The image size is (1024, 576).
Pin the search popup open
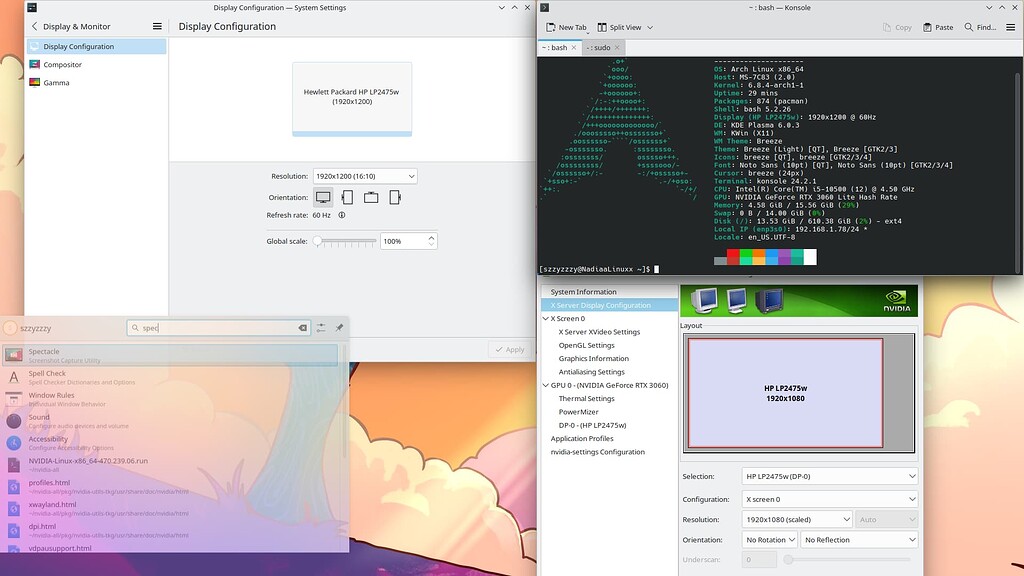[339, 327]
